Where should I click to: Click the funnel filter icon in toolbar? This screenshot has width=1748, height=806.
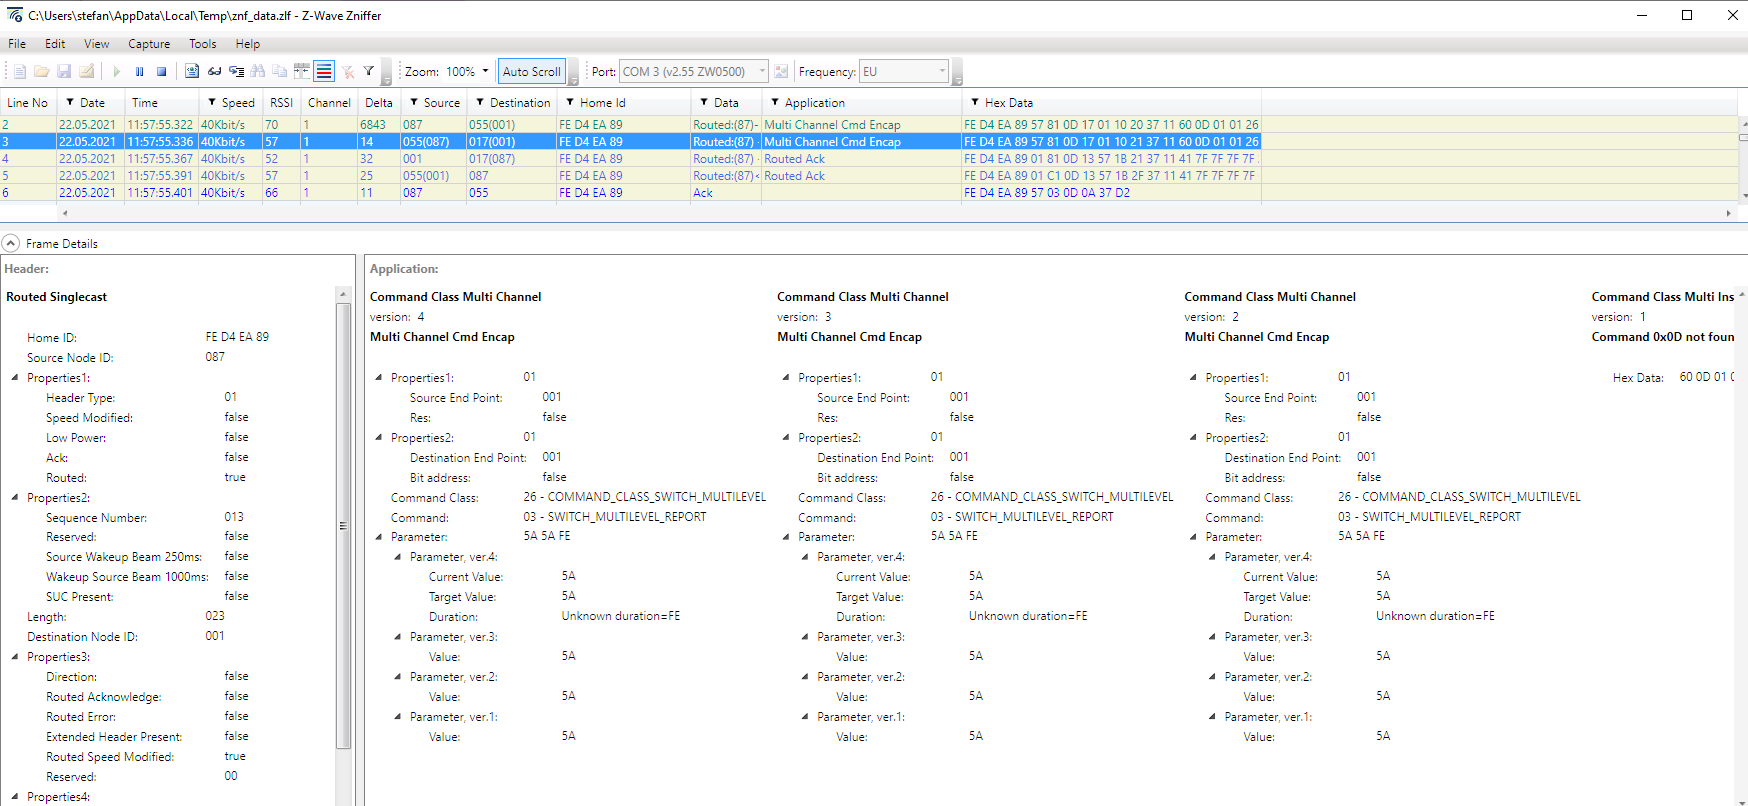369,72
